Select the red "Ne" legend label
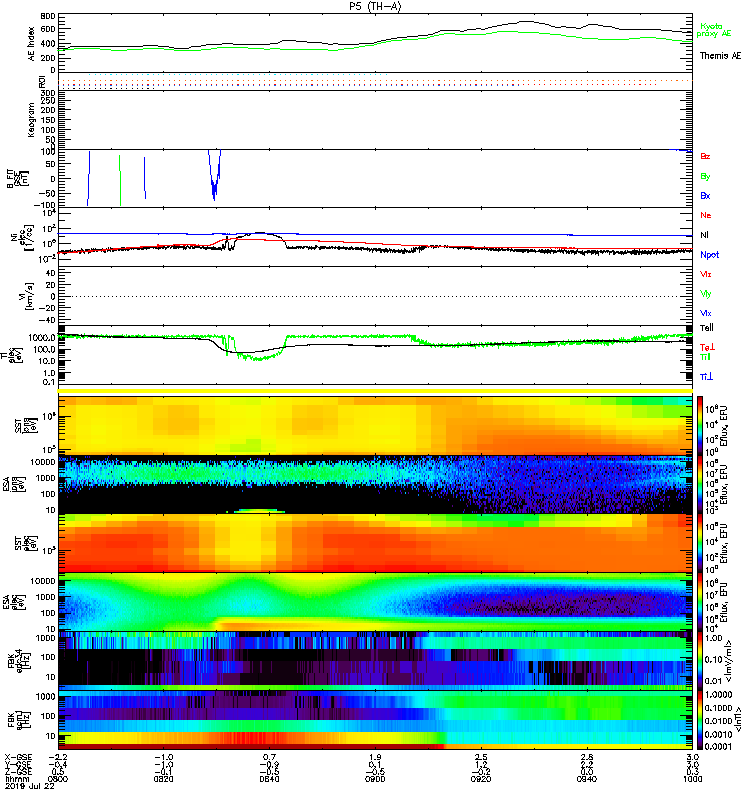The image size is (750, 800). click(x=705, y=215)
